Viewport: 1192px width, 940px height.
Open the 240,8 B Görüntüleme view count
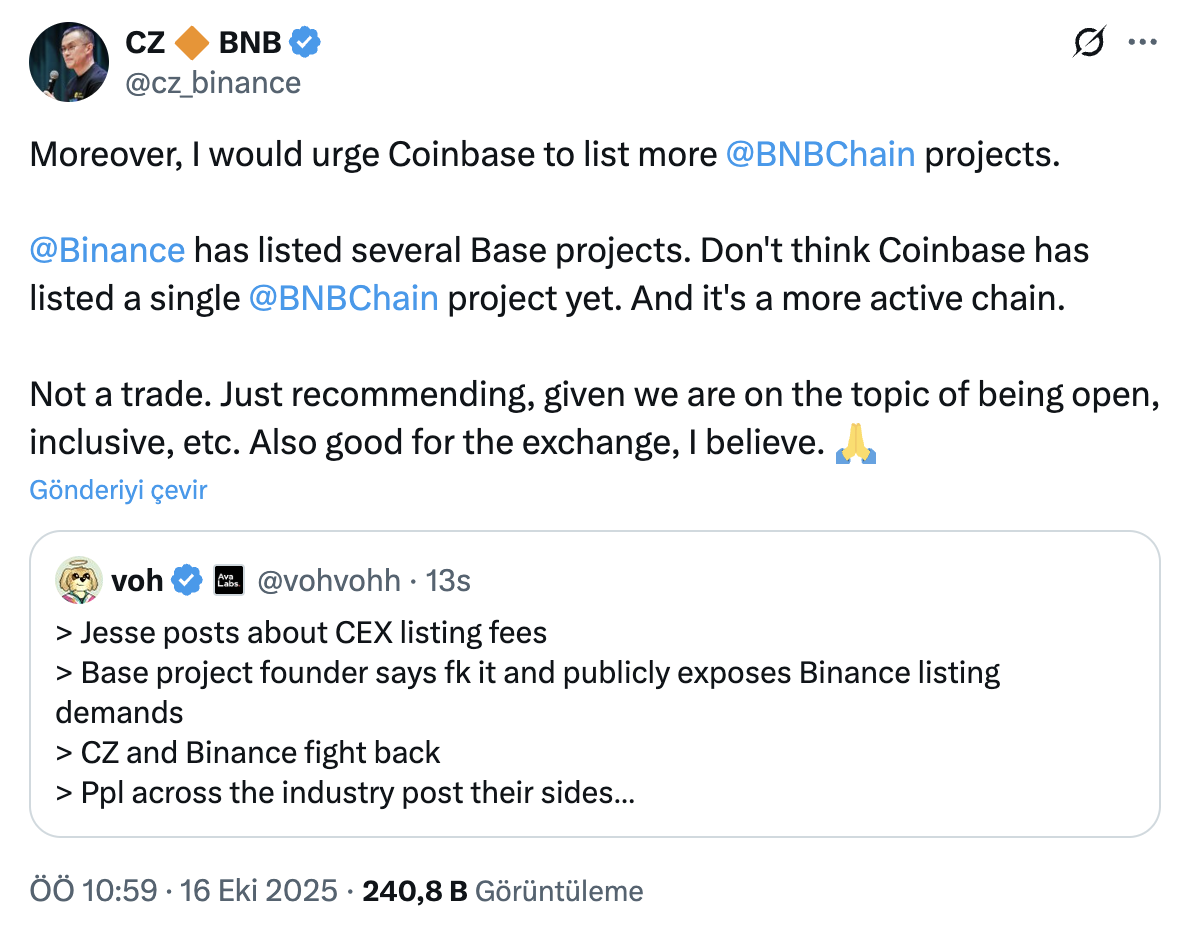coord(503,891)
